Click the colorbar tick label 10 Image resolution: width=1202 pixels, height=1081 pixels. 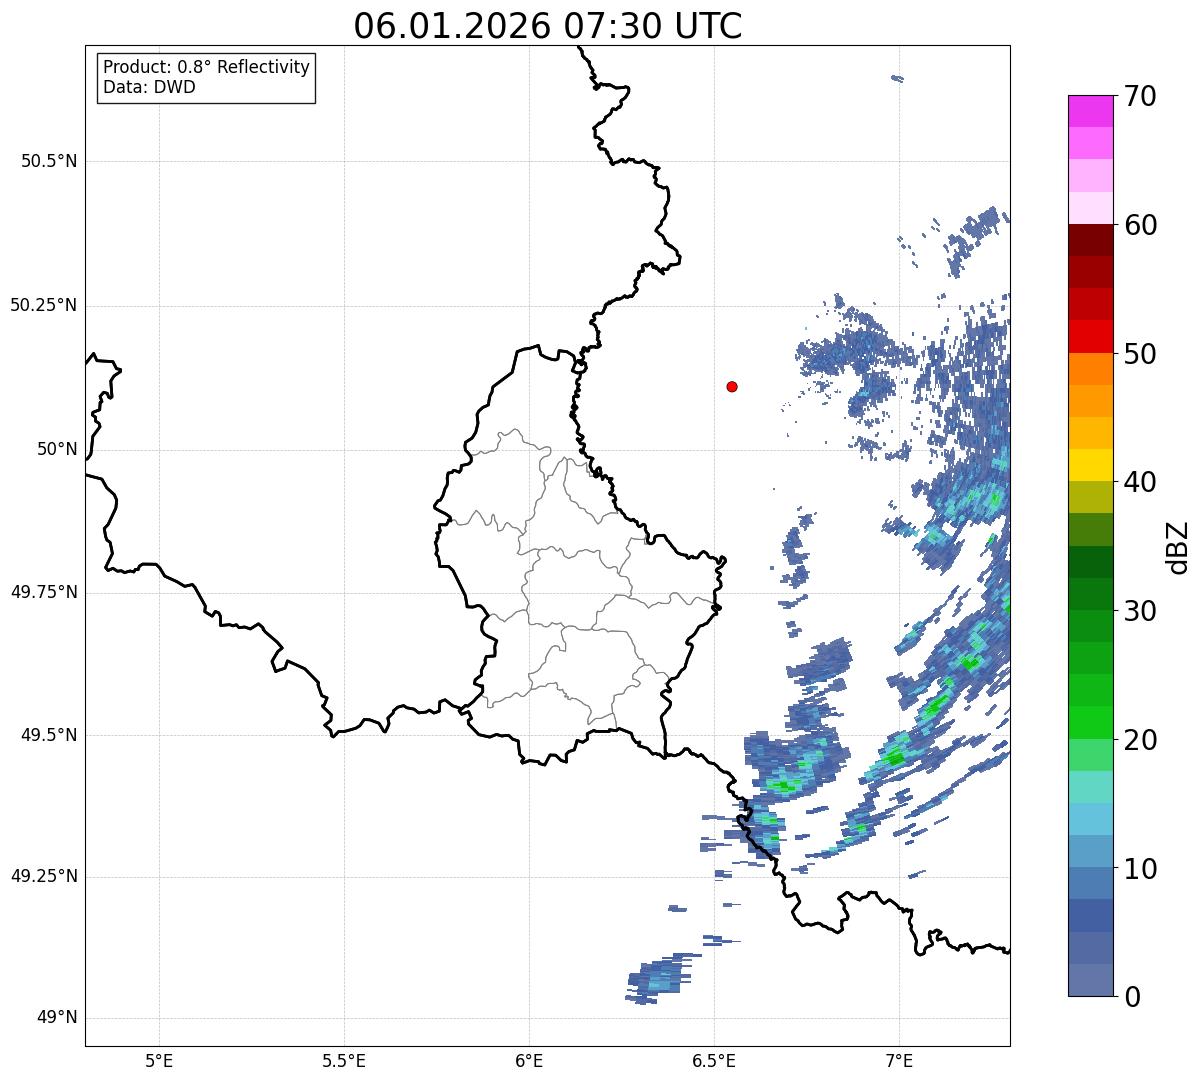[1140, 869]
